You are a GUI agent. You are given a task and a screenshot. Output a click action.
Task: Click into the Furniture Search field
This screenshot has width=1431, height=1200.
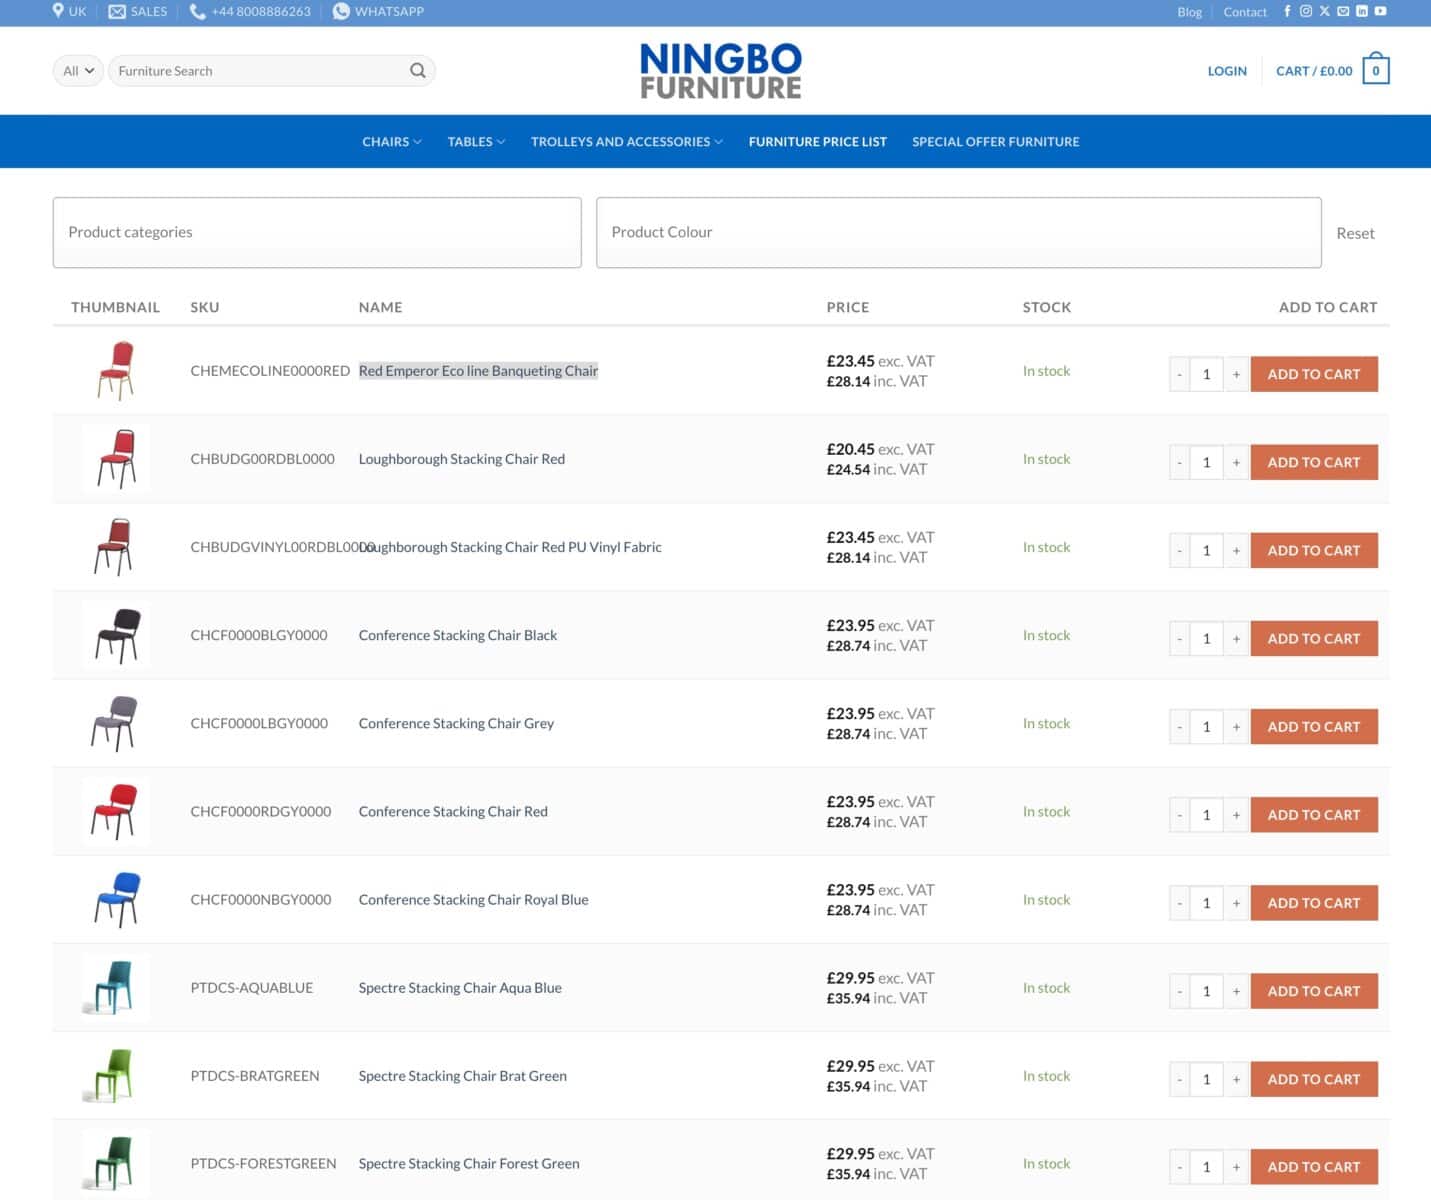260,70
